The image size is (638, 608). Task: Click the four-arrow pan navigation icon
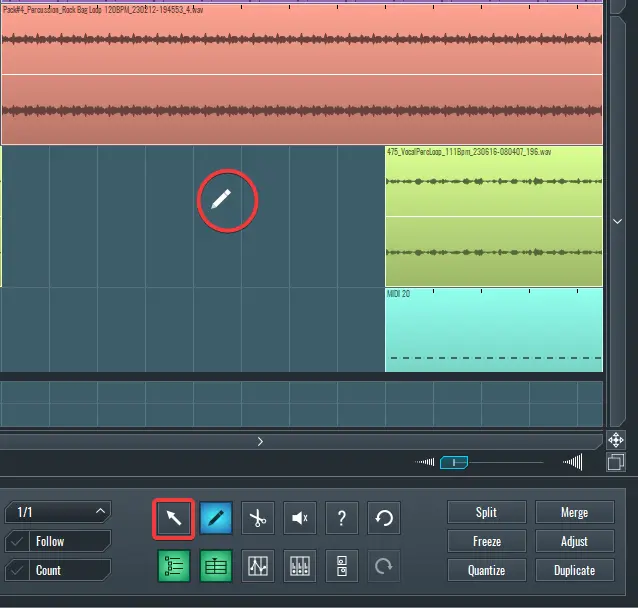[x=616, y=440]
